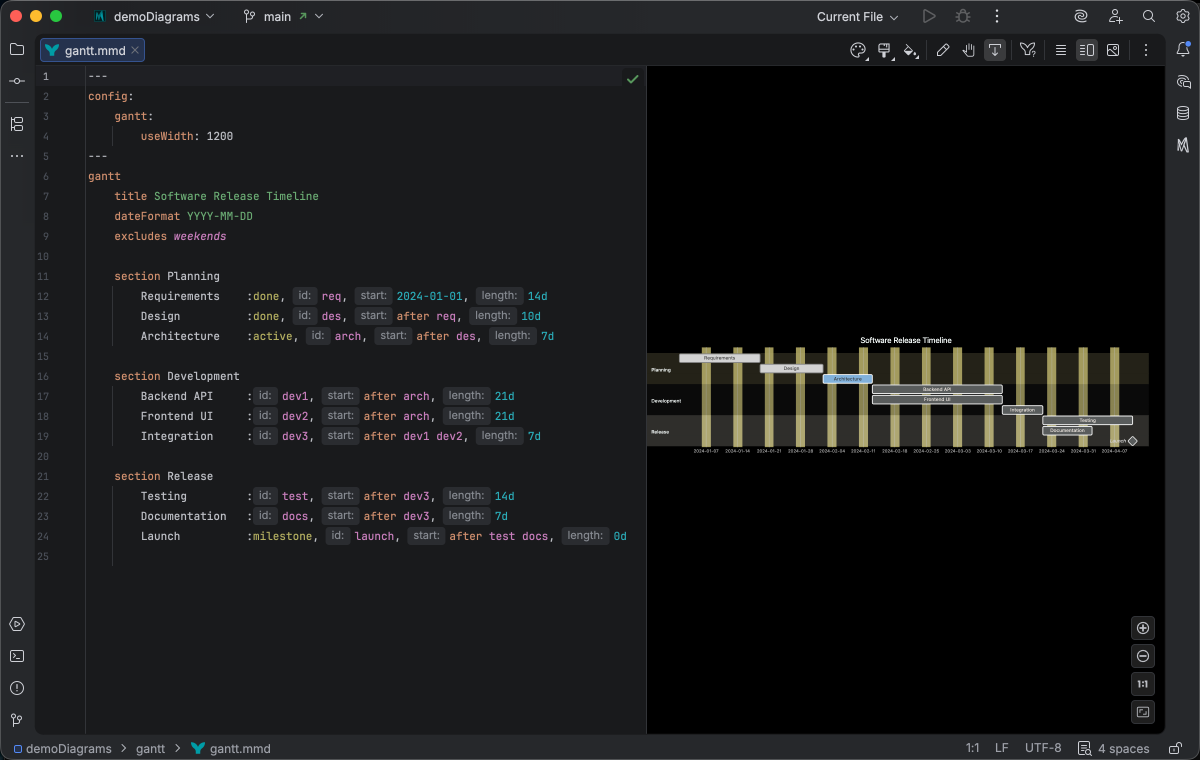The height and width of the screenshot is (760, 1200).
Task: Open Code With Me add-user icon
Action: [x=1115, y=16]
